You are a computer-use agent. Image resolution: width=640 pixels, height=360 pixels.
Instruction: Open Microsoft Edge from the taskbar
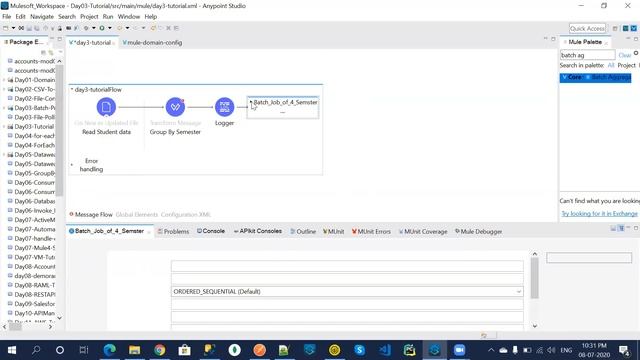tap(109, 350)
